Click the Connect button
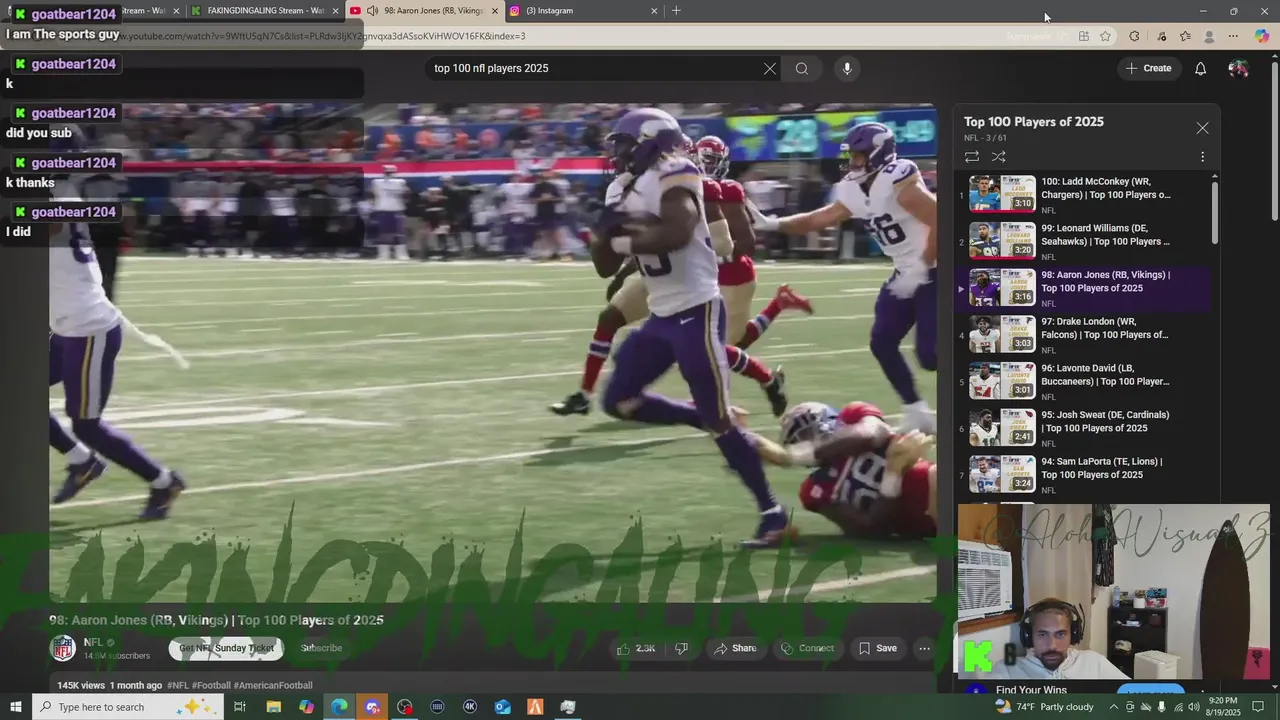Screen dimensions: 1280x720 [807, 648]
